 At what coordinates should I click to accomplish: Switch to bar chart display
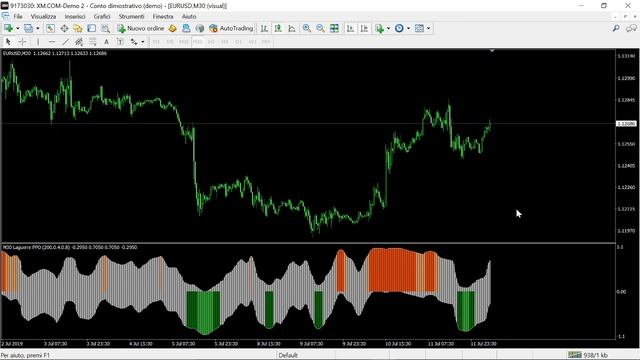coord(264,28)
